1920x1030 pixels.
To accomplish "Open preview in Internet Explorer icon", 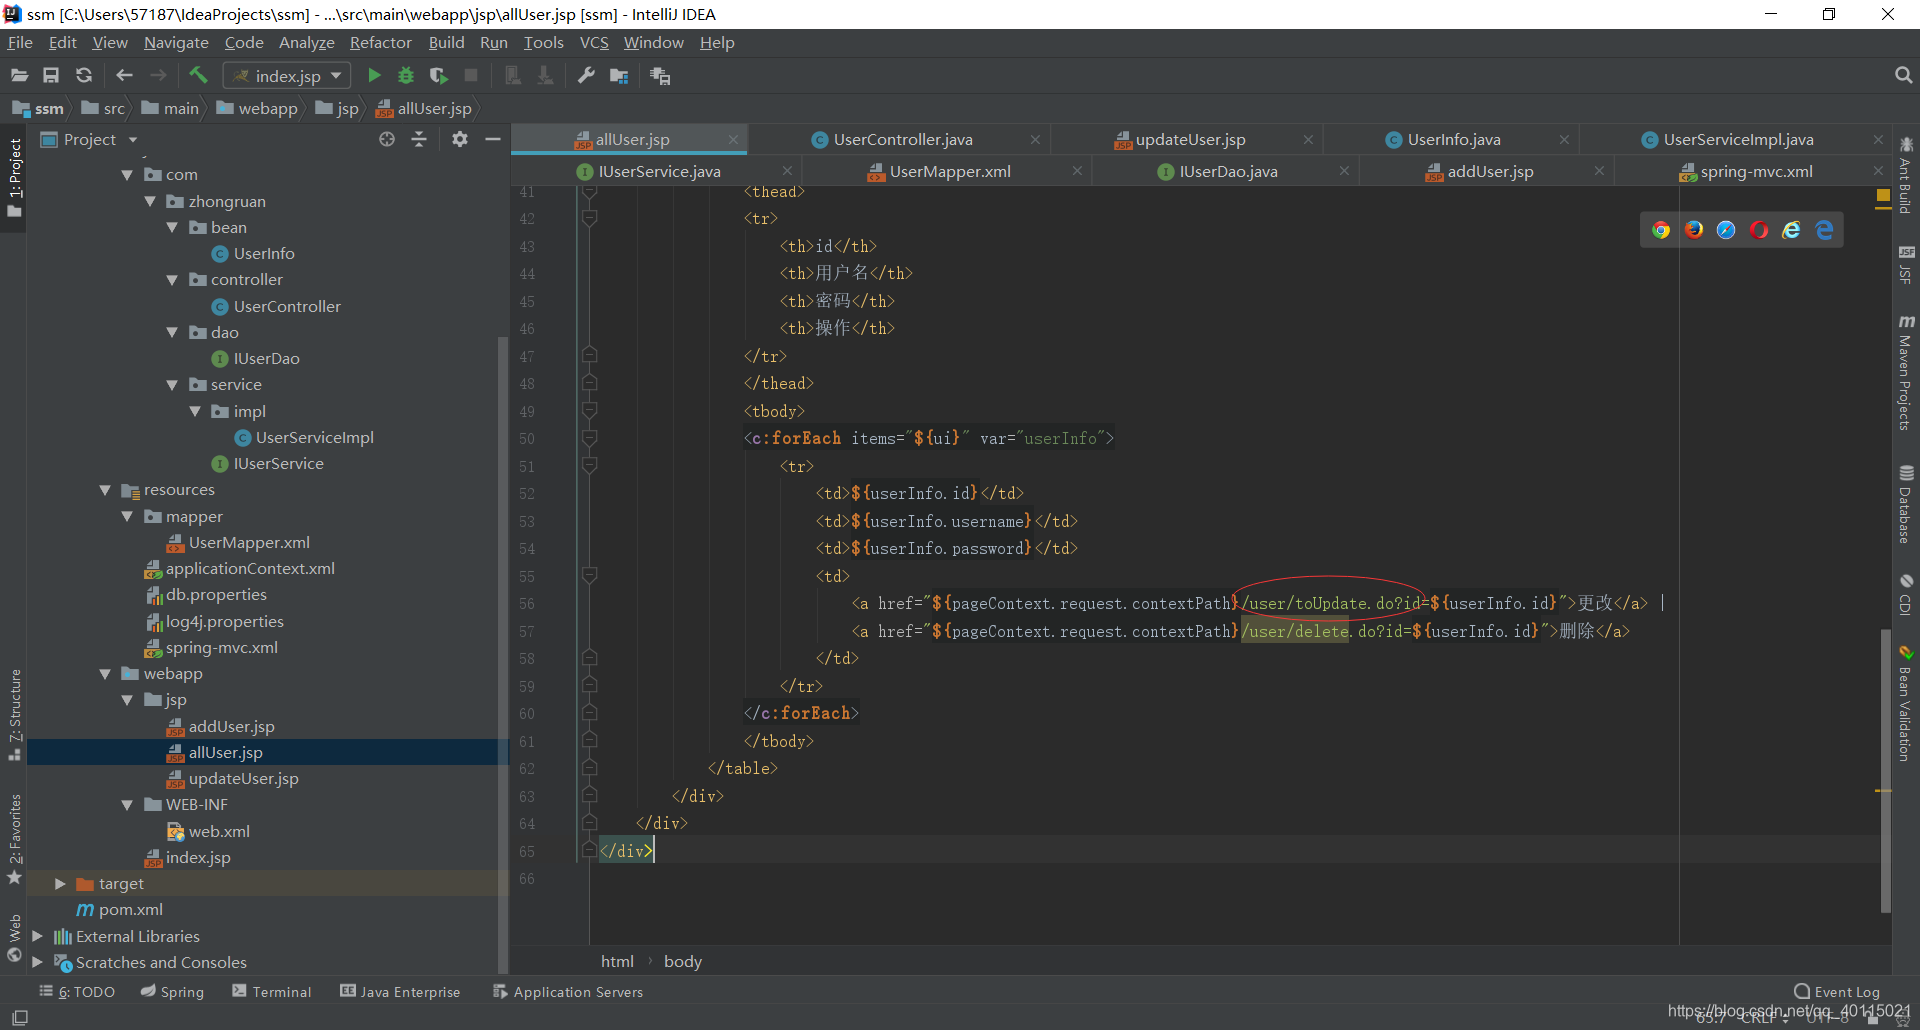I will pos(1792,230).
